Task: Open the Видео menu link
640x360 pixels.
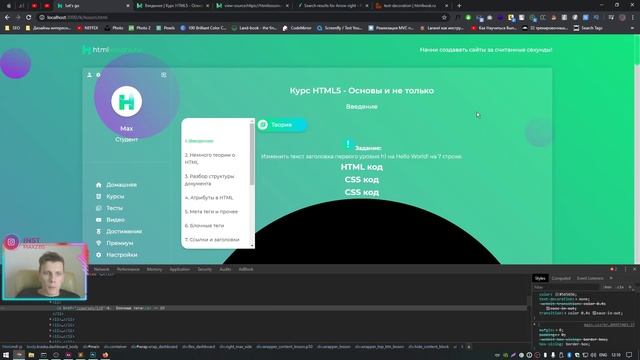Action: point(116,220)
